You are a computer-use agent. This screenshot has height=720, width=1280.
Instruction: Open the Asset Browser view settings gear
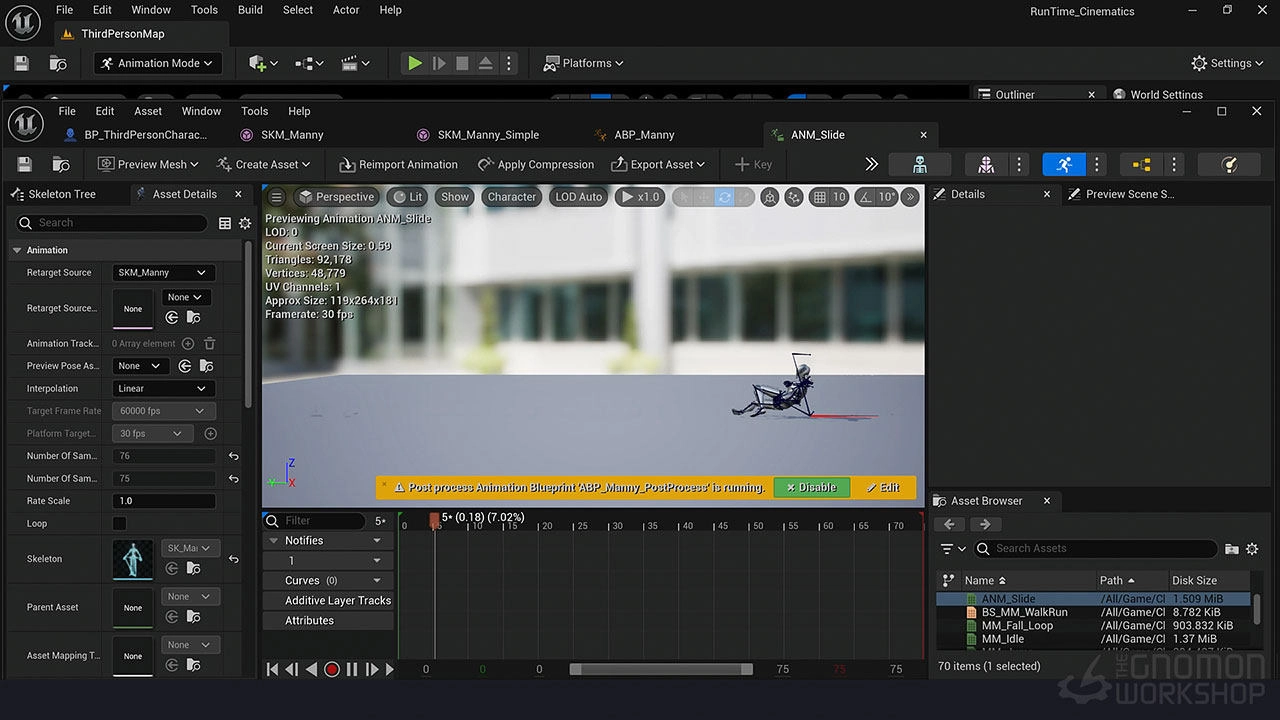(1253, 548)
